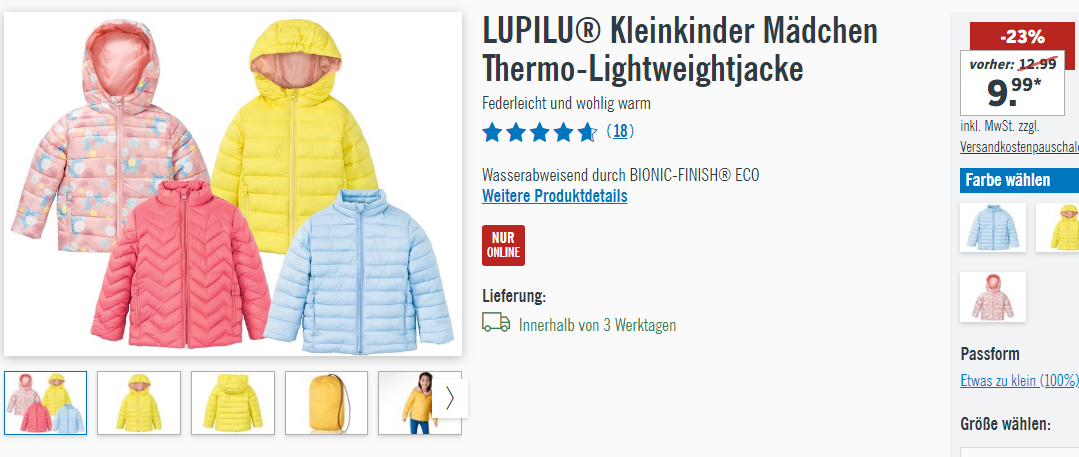1079x457 pixels.
Task: Open Weitere Produktdetails link
Action: coord(555,195)
